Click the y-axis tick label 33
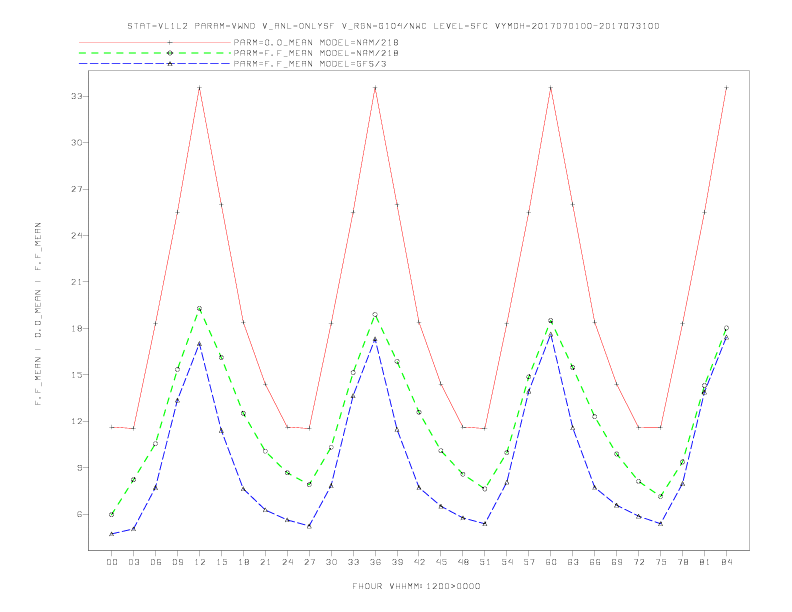Screen dimensions: 792x612 click(77, 96)
